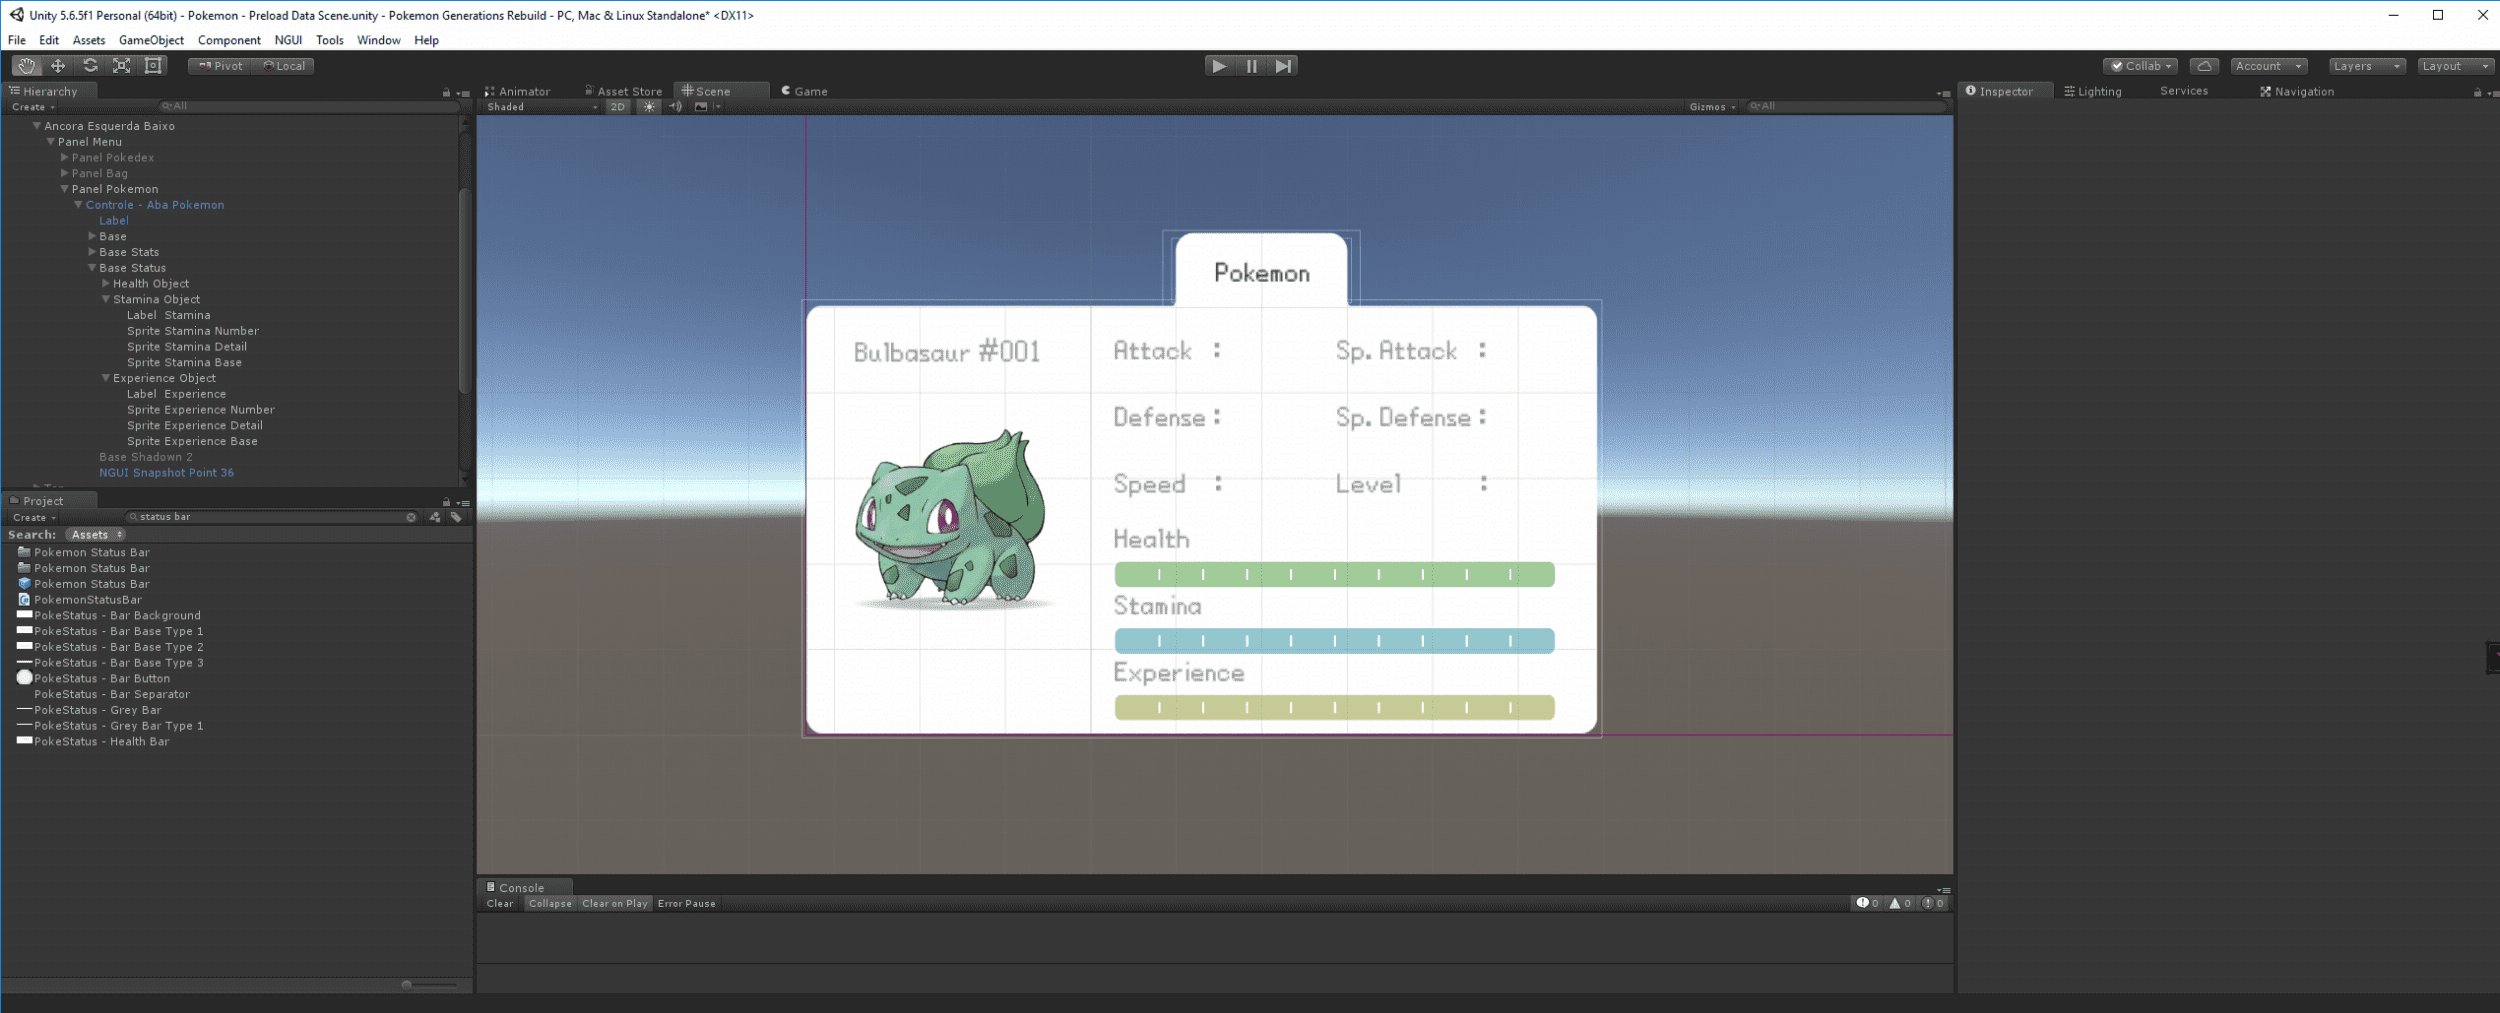Open the Component menu
Image resolution: width=2500 pixels, height=1013 pixels.
pos(229,40)
